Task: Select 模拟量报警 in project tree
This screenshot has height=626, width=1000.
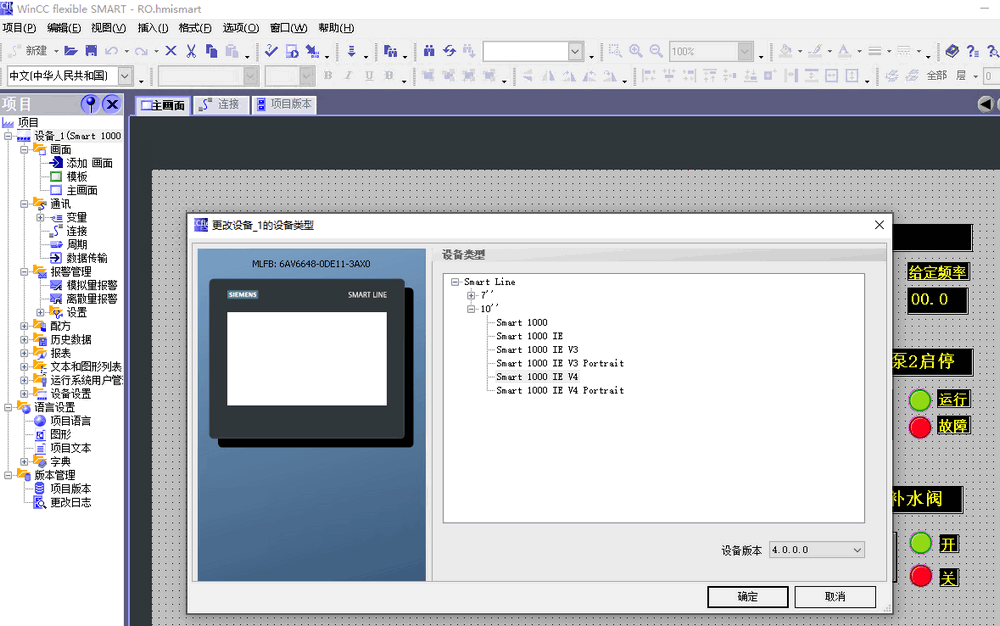Action: pyautogui.click(x=92, y=285)
